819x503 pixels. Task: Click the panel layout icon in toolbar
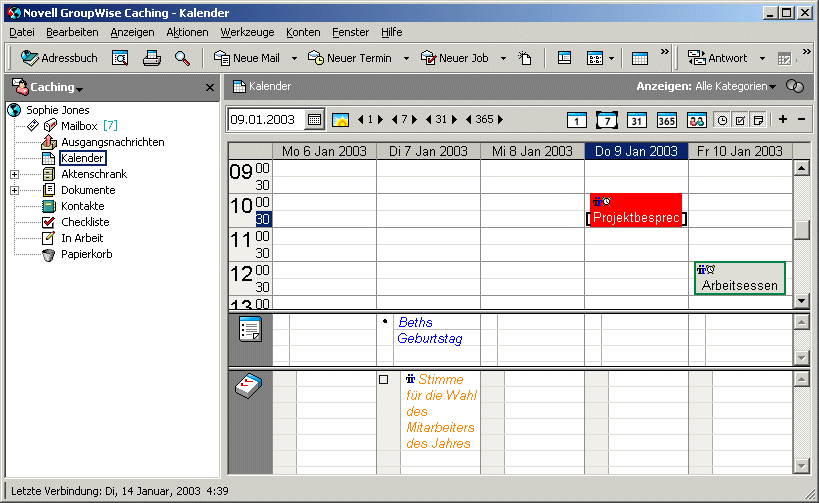coord(564,58)
